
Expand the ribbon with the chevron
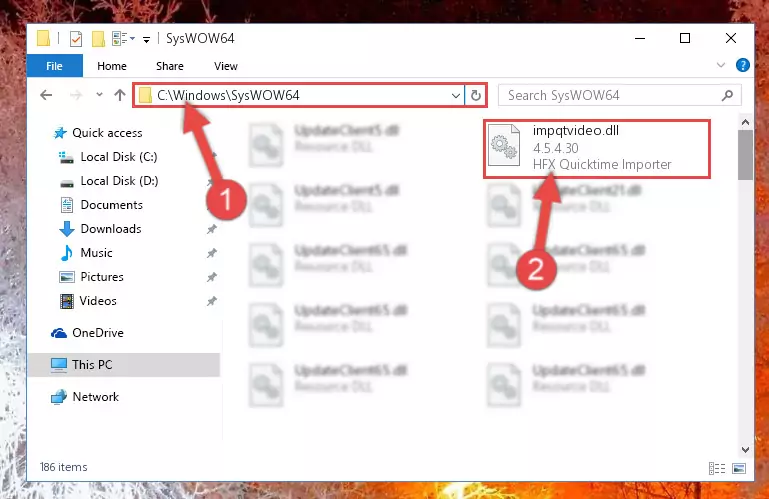coord(720,65)
